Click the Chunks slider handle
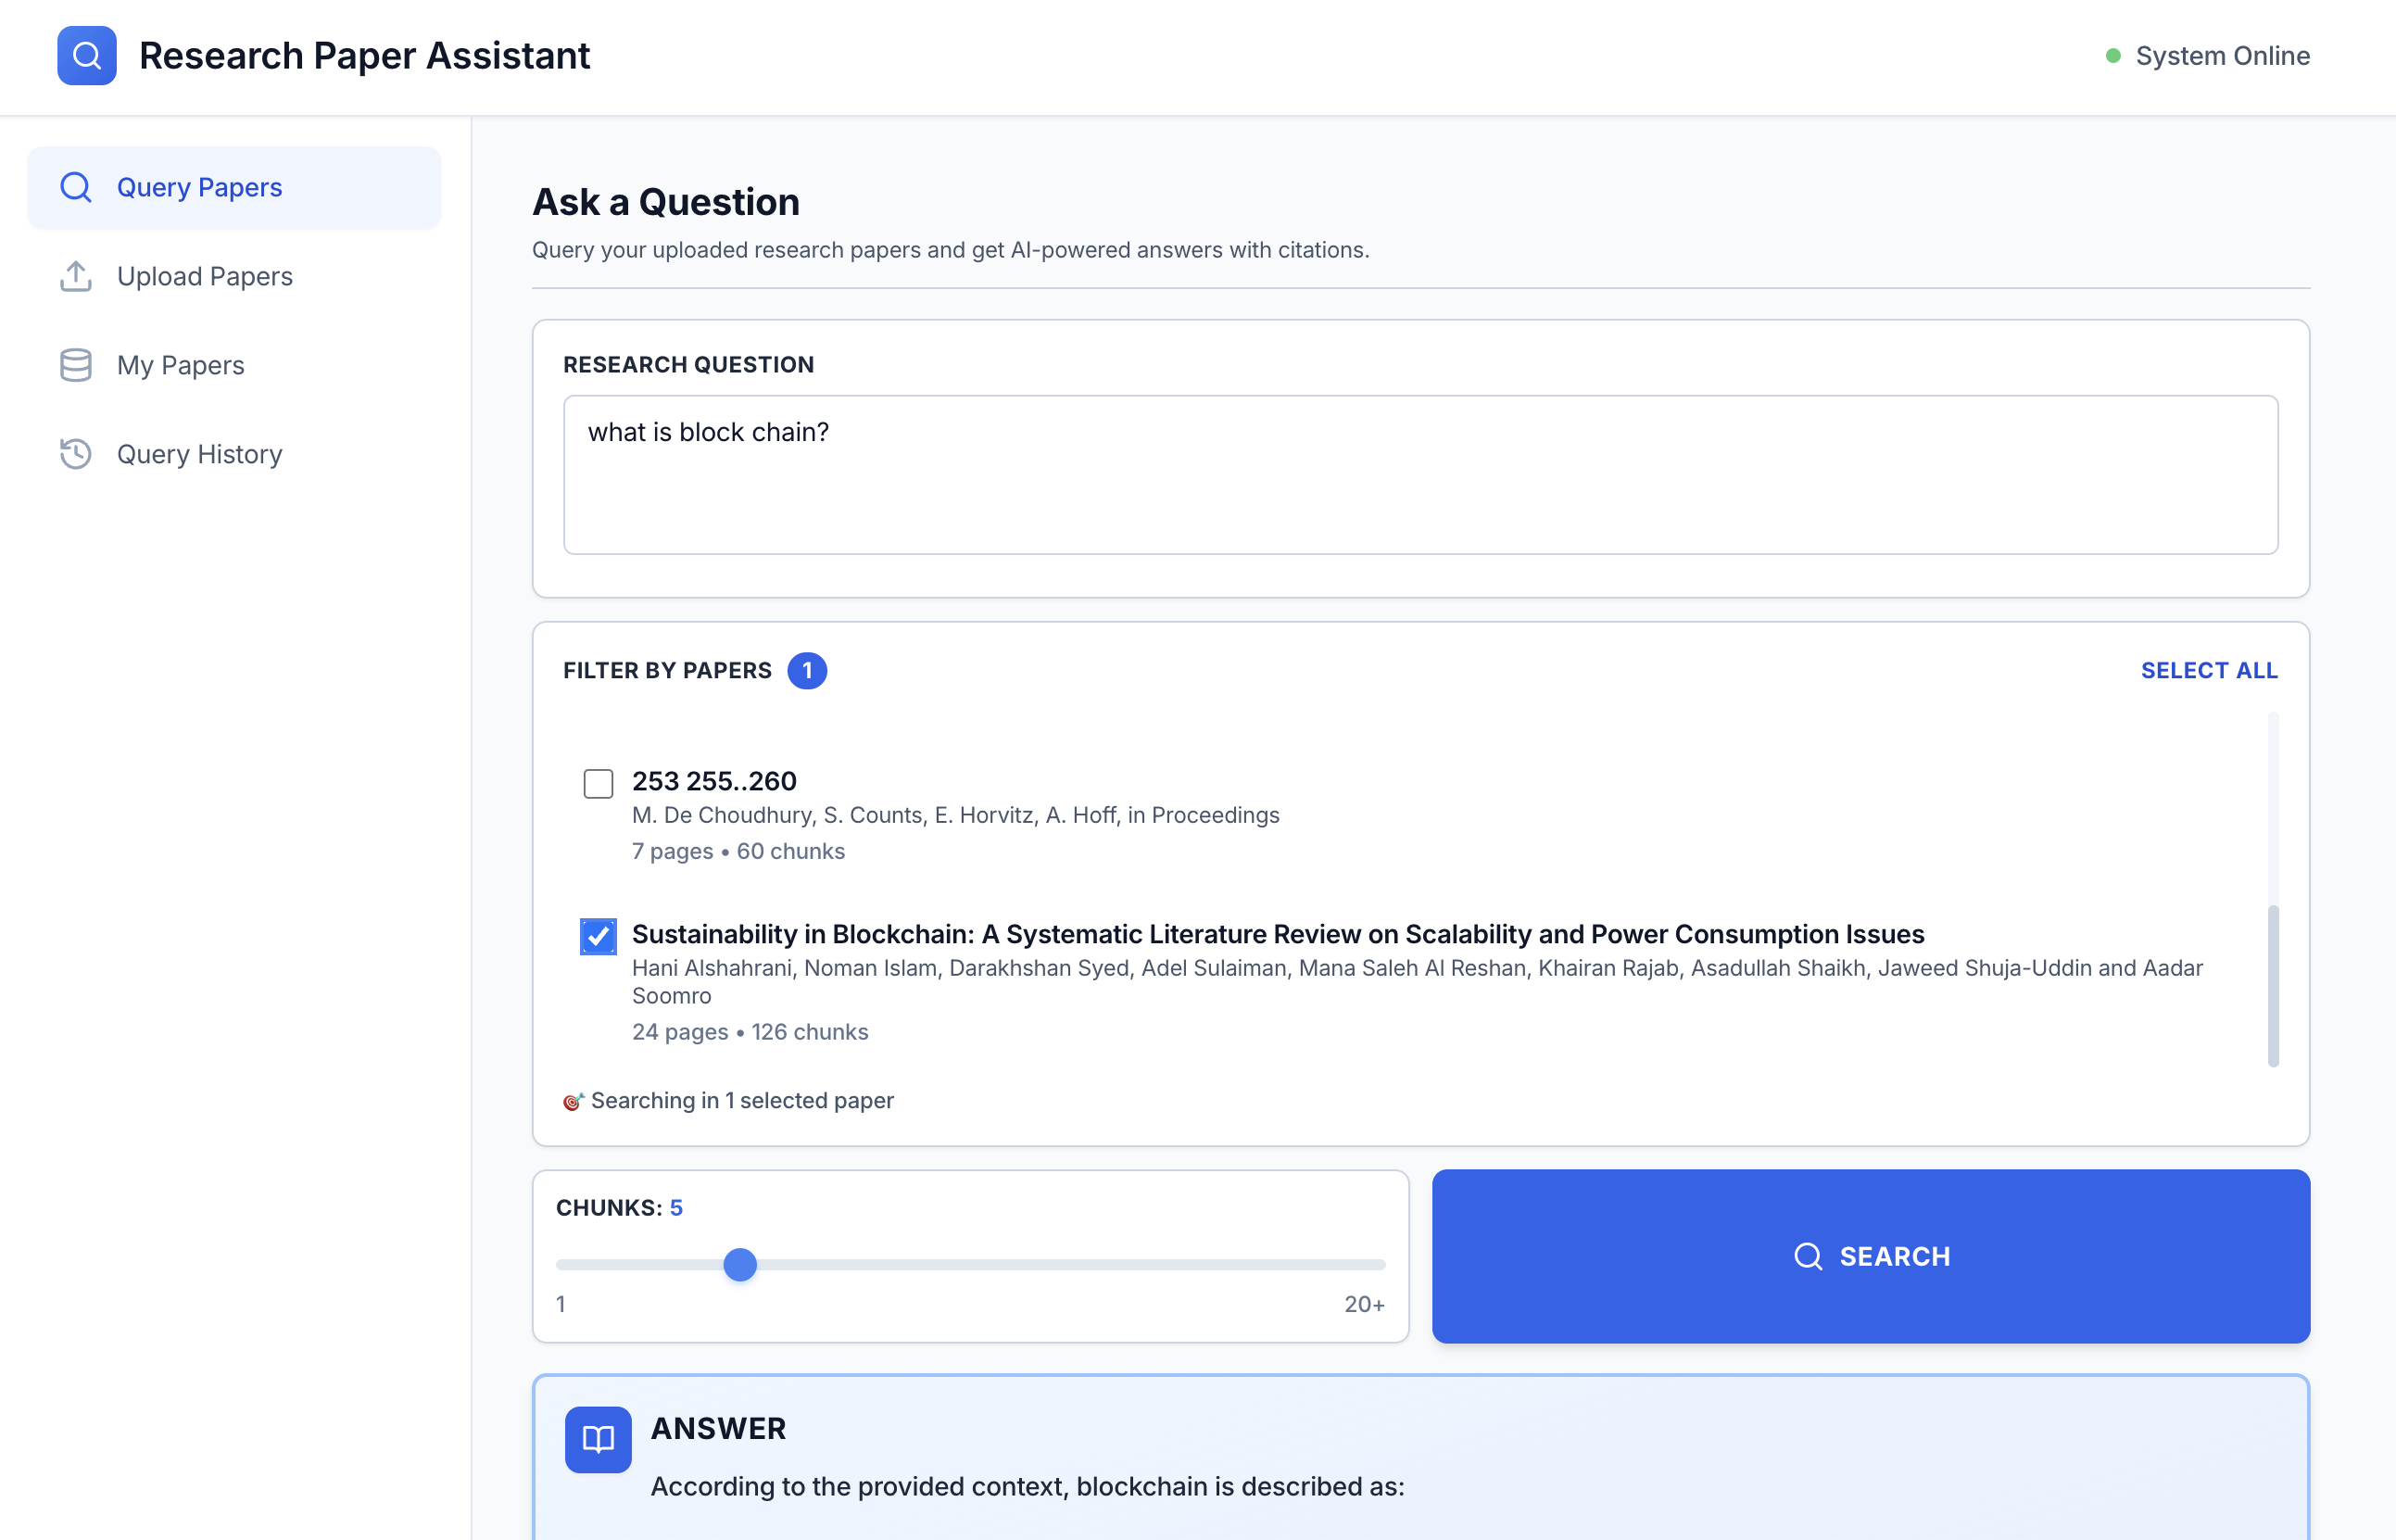The image size is (2396, 1540). 741,1264
